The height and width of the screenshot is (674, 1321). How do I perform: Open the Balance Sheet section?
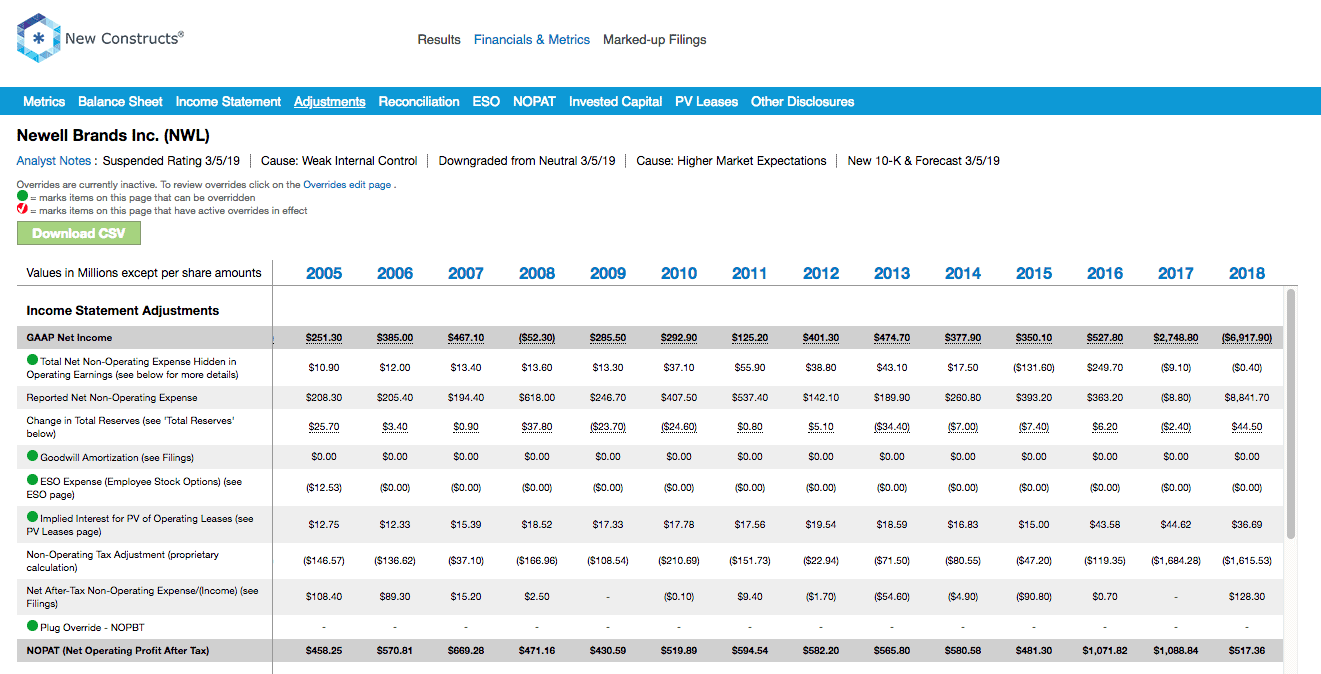(120, 101)
